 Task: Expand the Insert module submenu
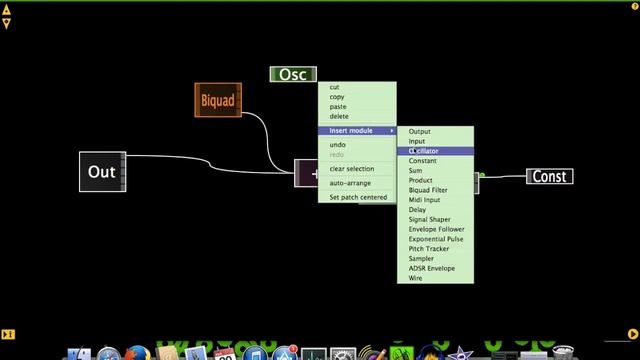tap(357, 131)
